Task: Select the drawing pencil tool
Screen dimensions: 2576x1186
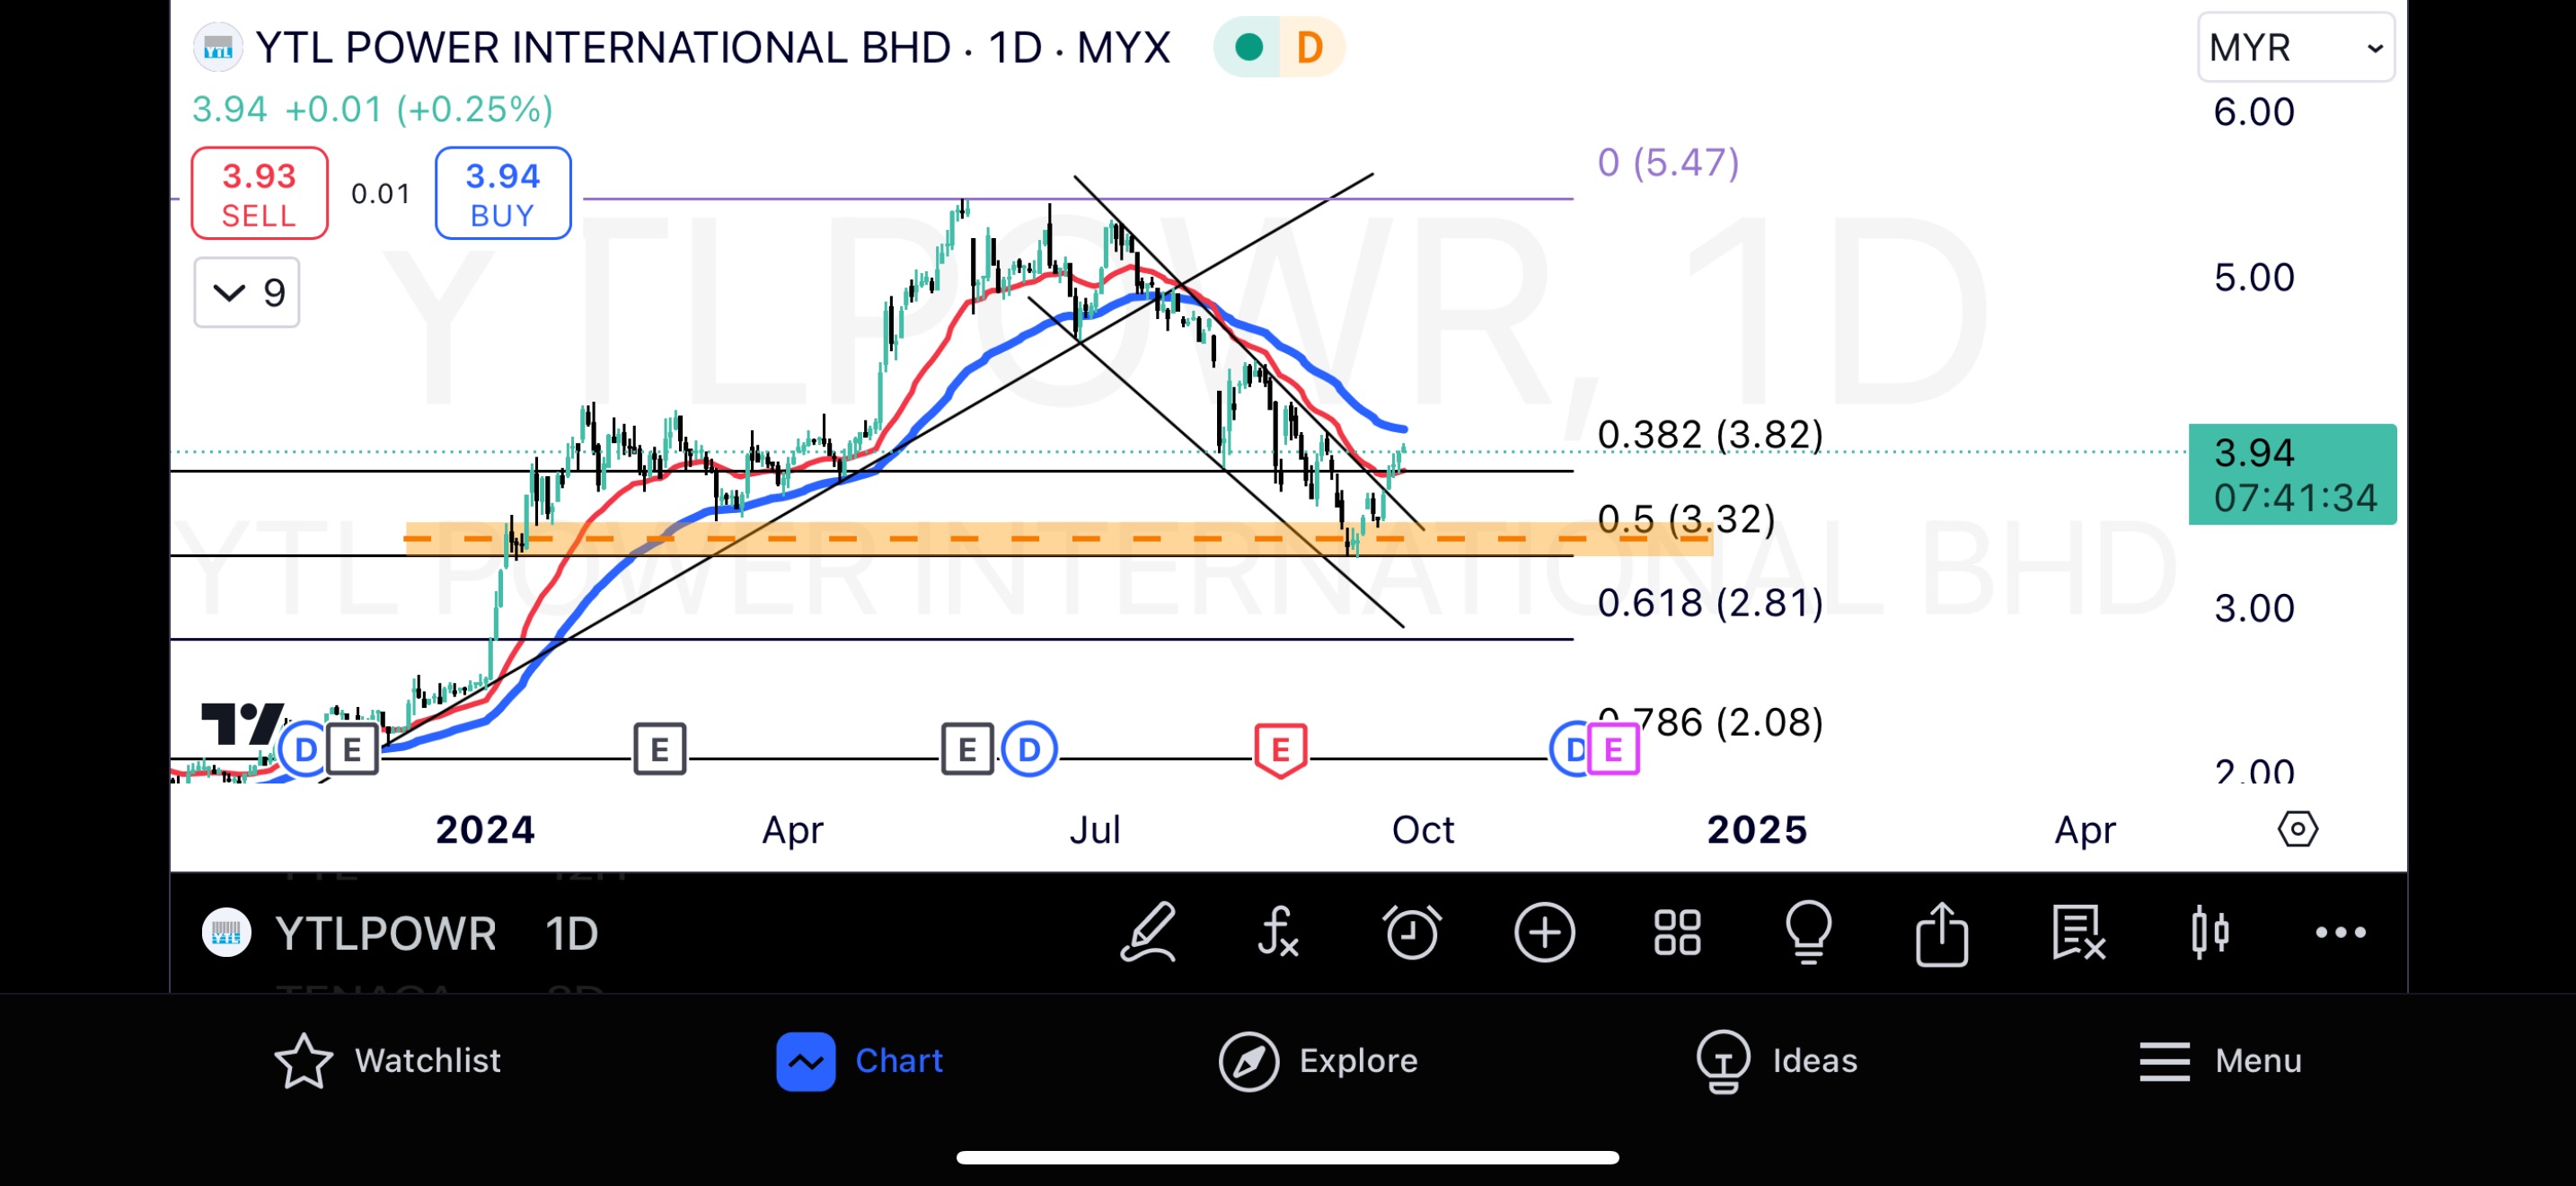Action: [1148, 932]
